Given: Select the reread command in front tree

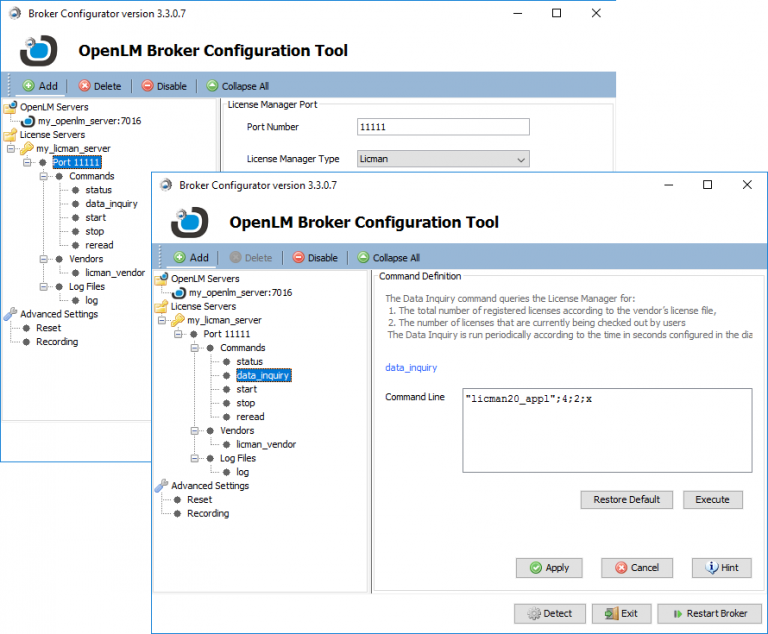Looking at the screenshot, I should pos(250,417).
